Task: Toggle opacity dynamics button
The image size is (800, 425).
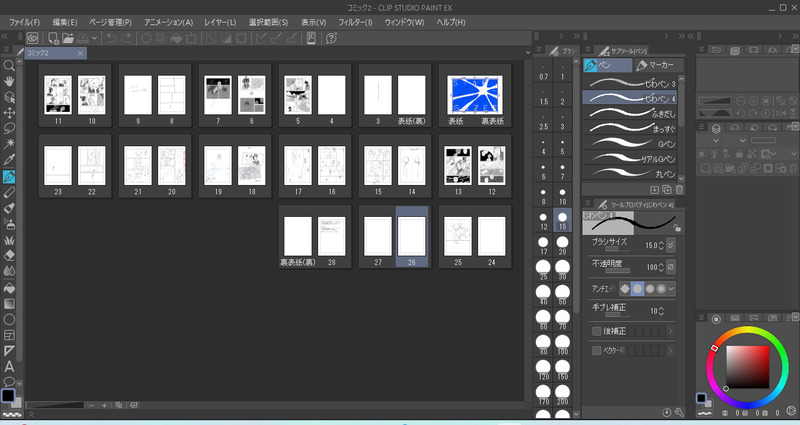Action: point(671,267)
